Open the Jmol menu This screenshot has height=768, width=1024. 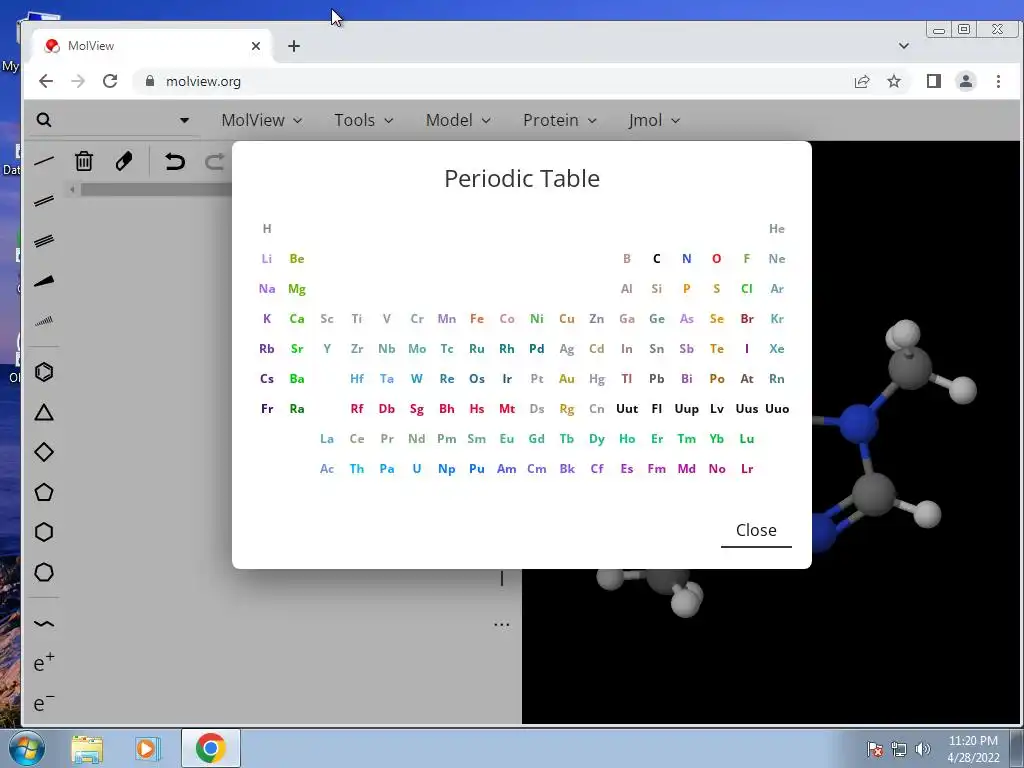click(x=654, y=120)
